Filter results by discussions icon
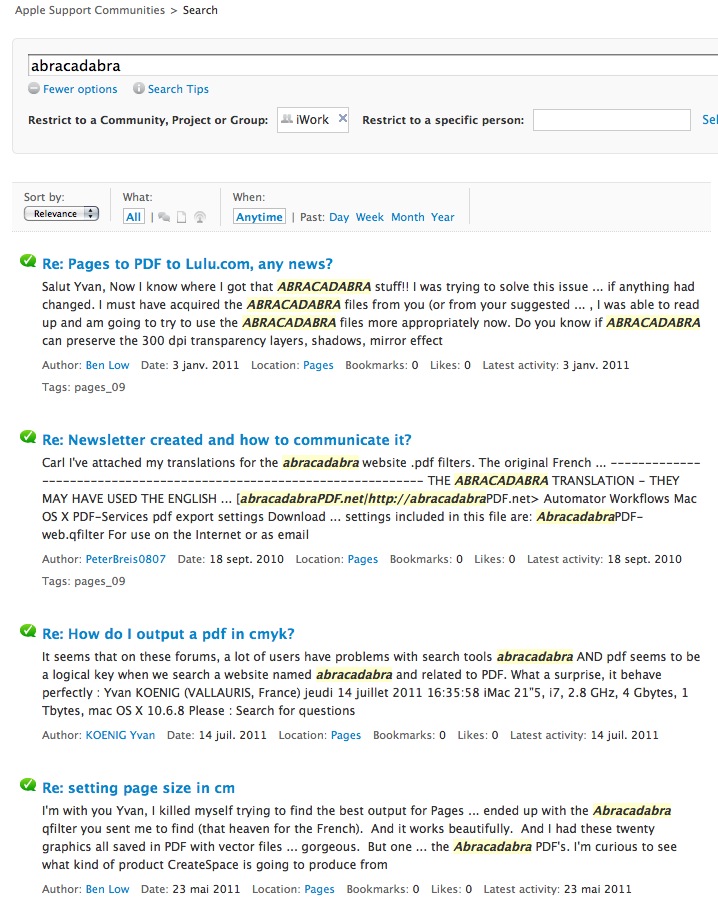 [164, 217]
